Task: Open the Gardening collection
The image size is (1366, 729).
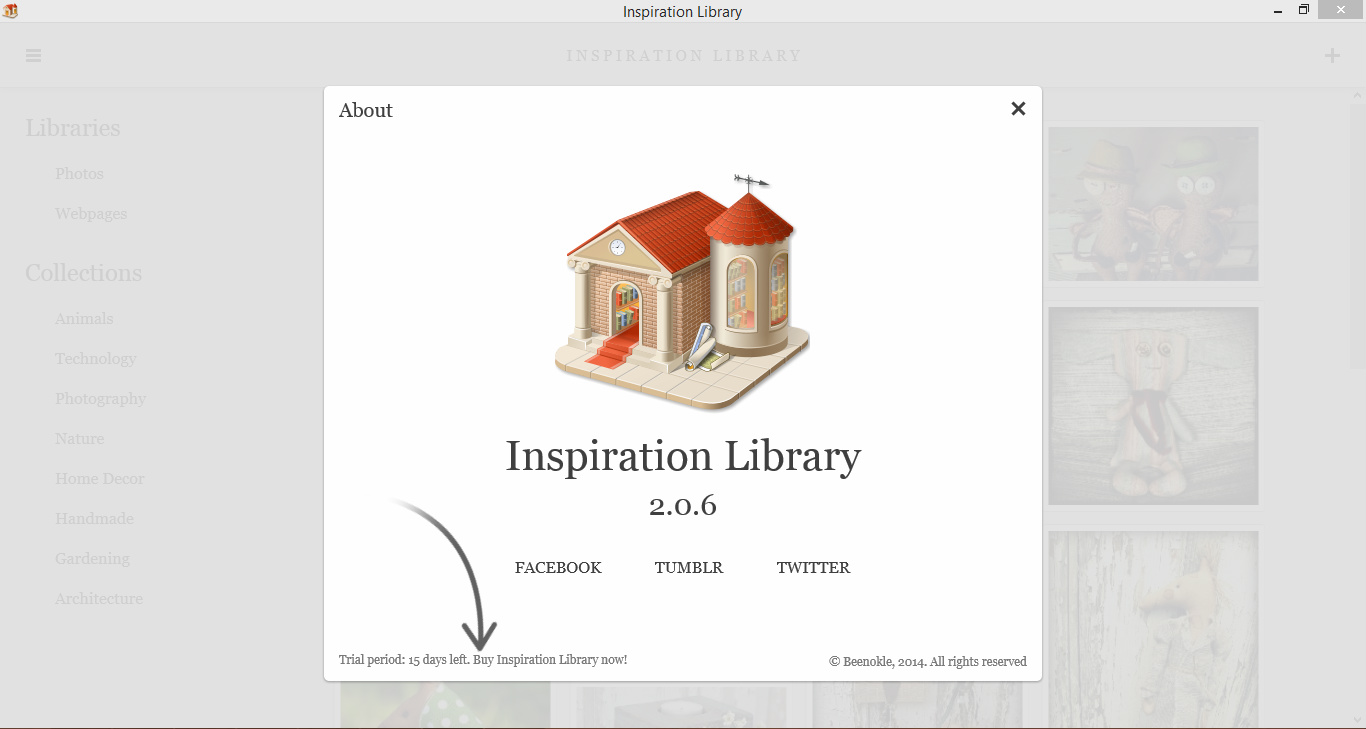Action: (x=92, y=559)
